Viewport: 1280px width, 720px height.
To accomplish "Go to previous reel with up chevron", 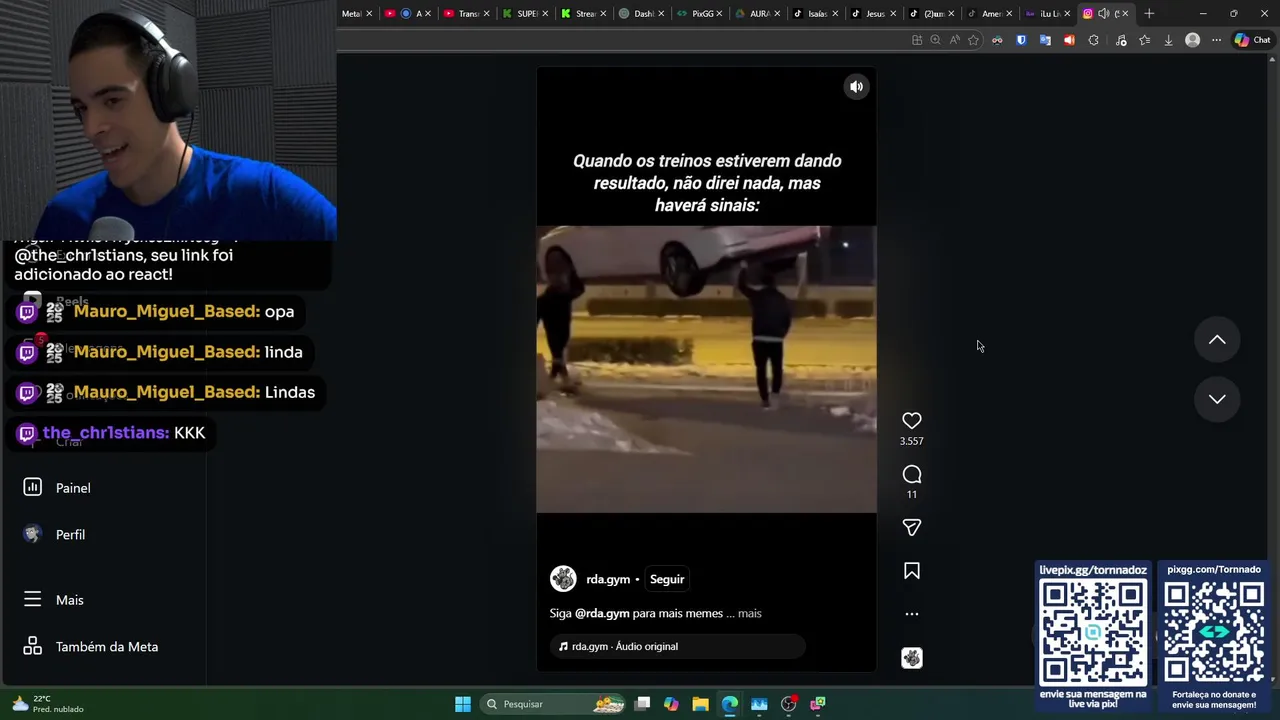I will coord(1217,340).
